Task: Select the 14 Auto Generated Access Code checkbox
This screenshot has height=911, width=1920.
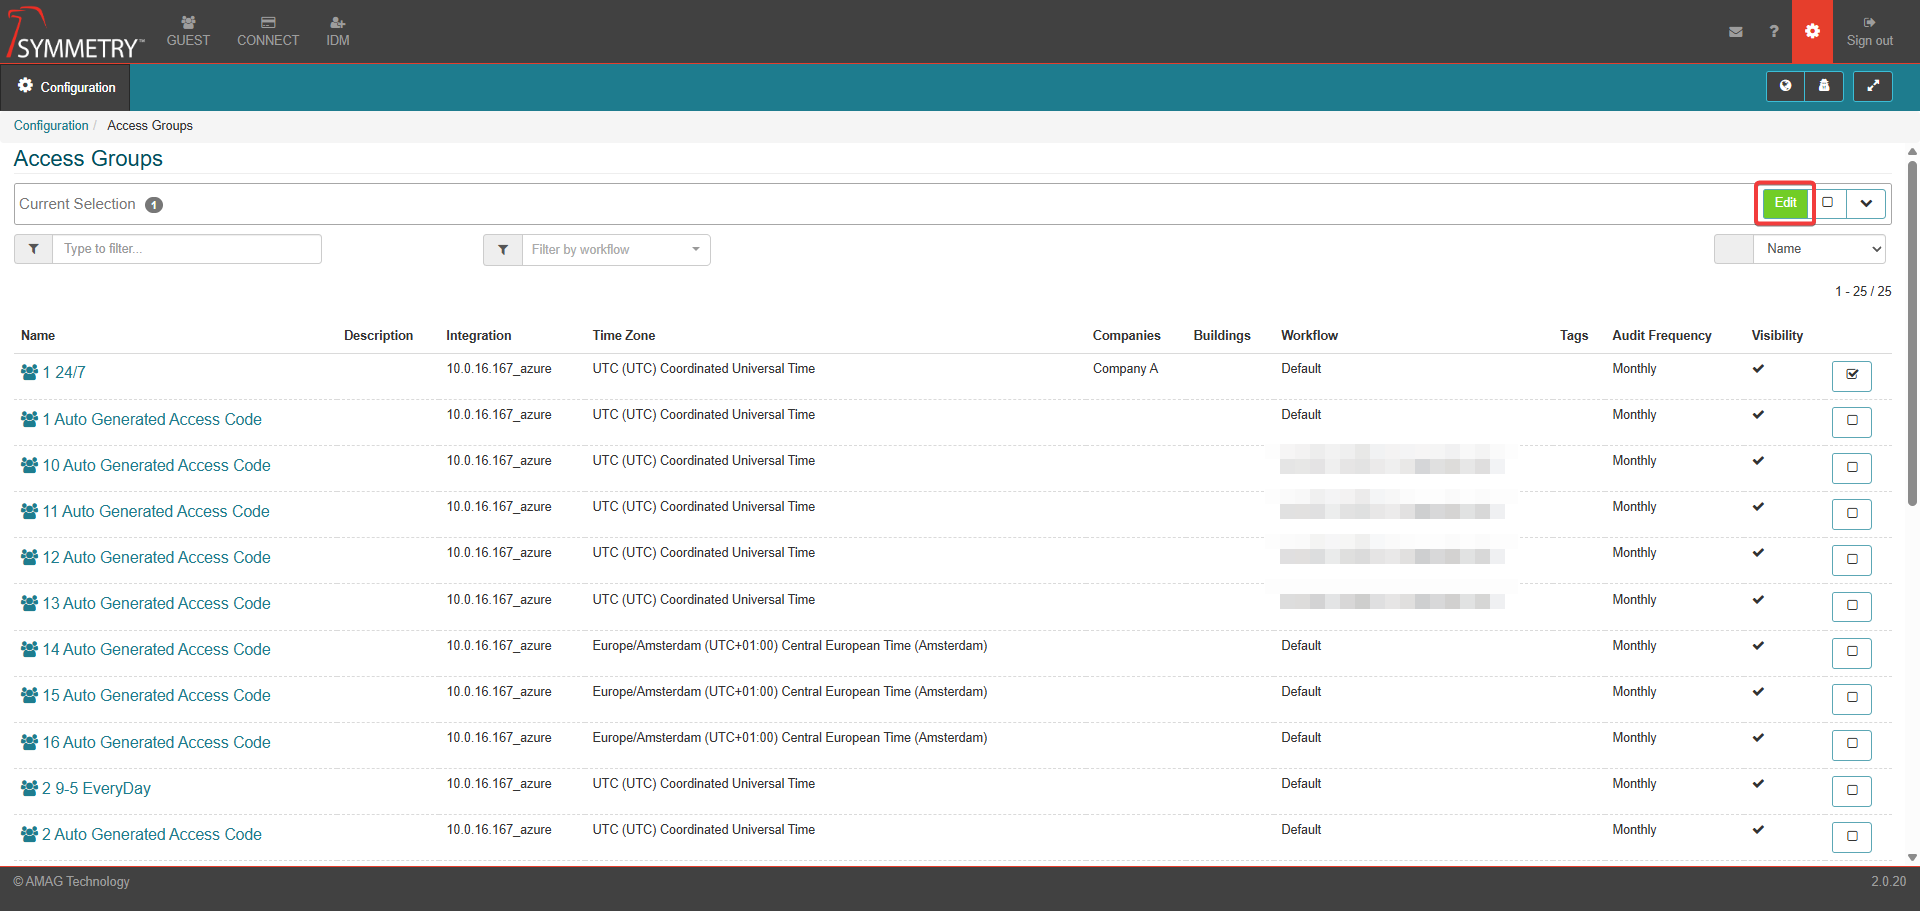Action: [1852, 652]
